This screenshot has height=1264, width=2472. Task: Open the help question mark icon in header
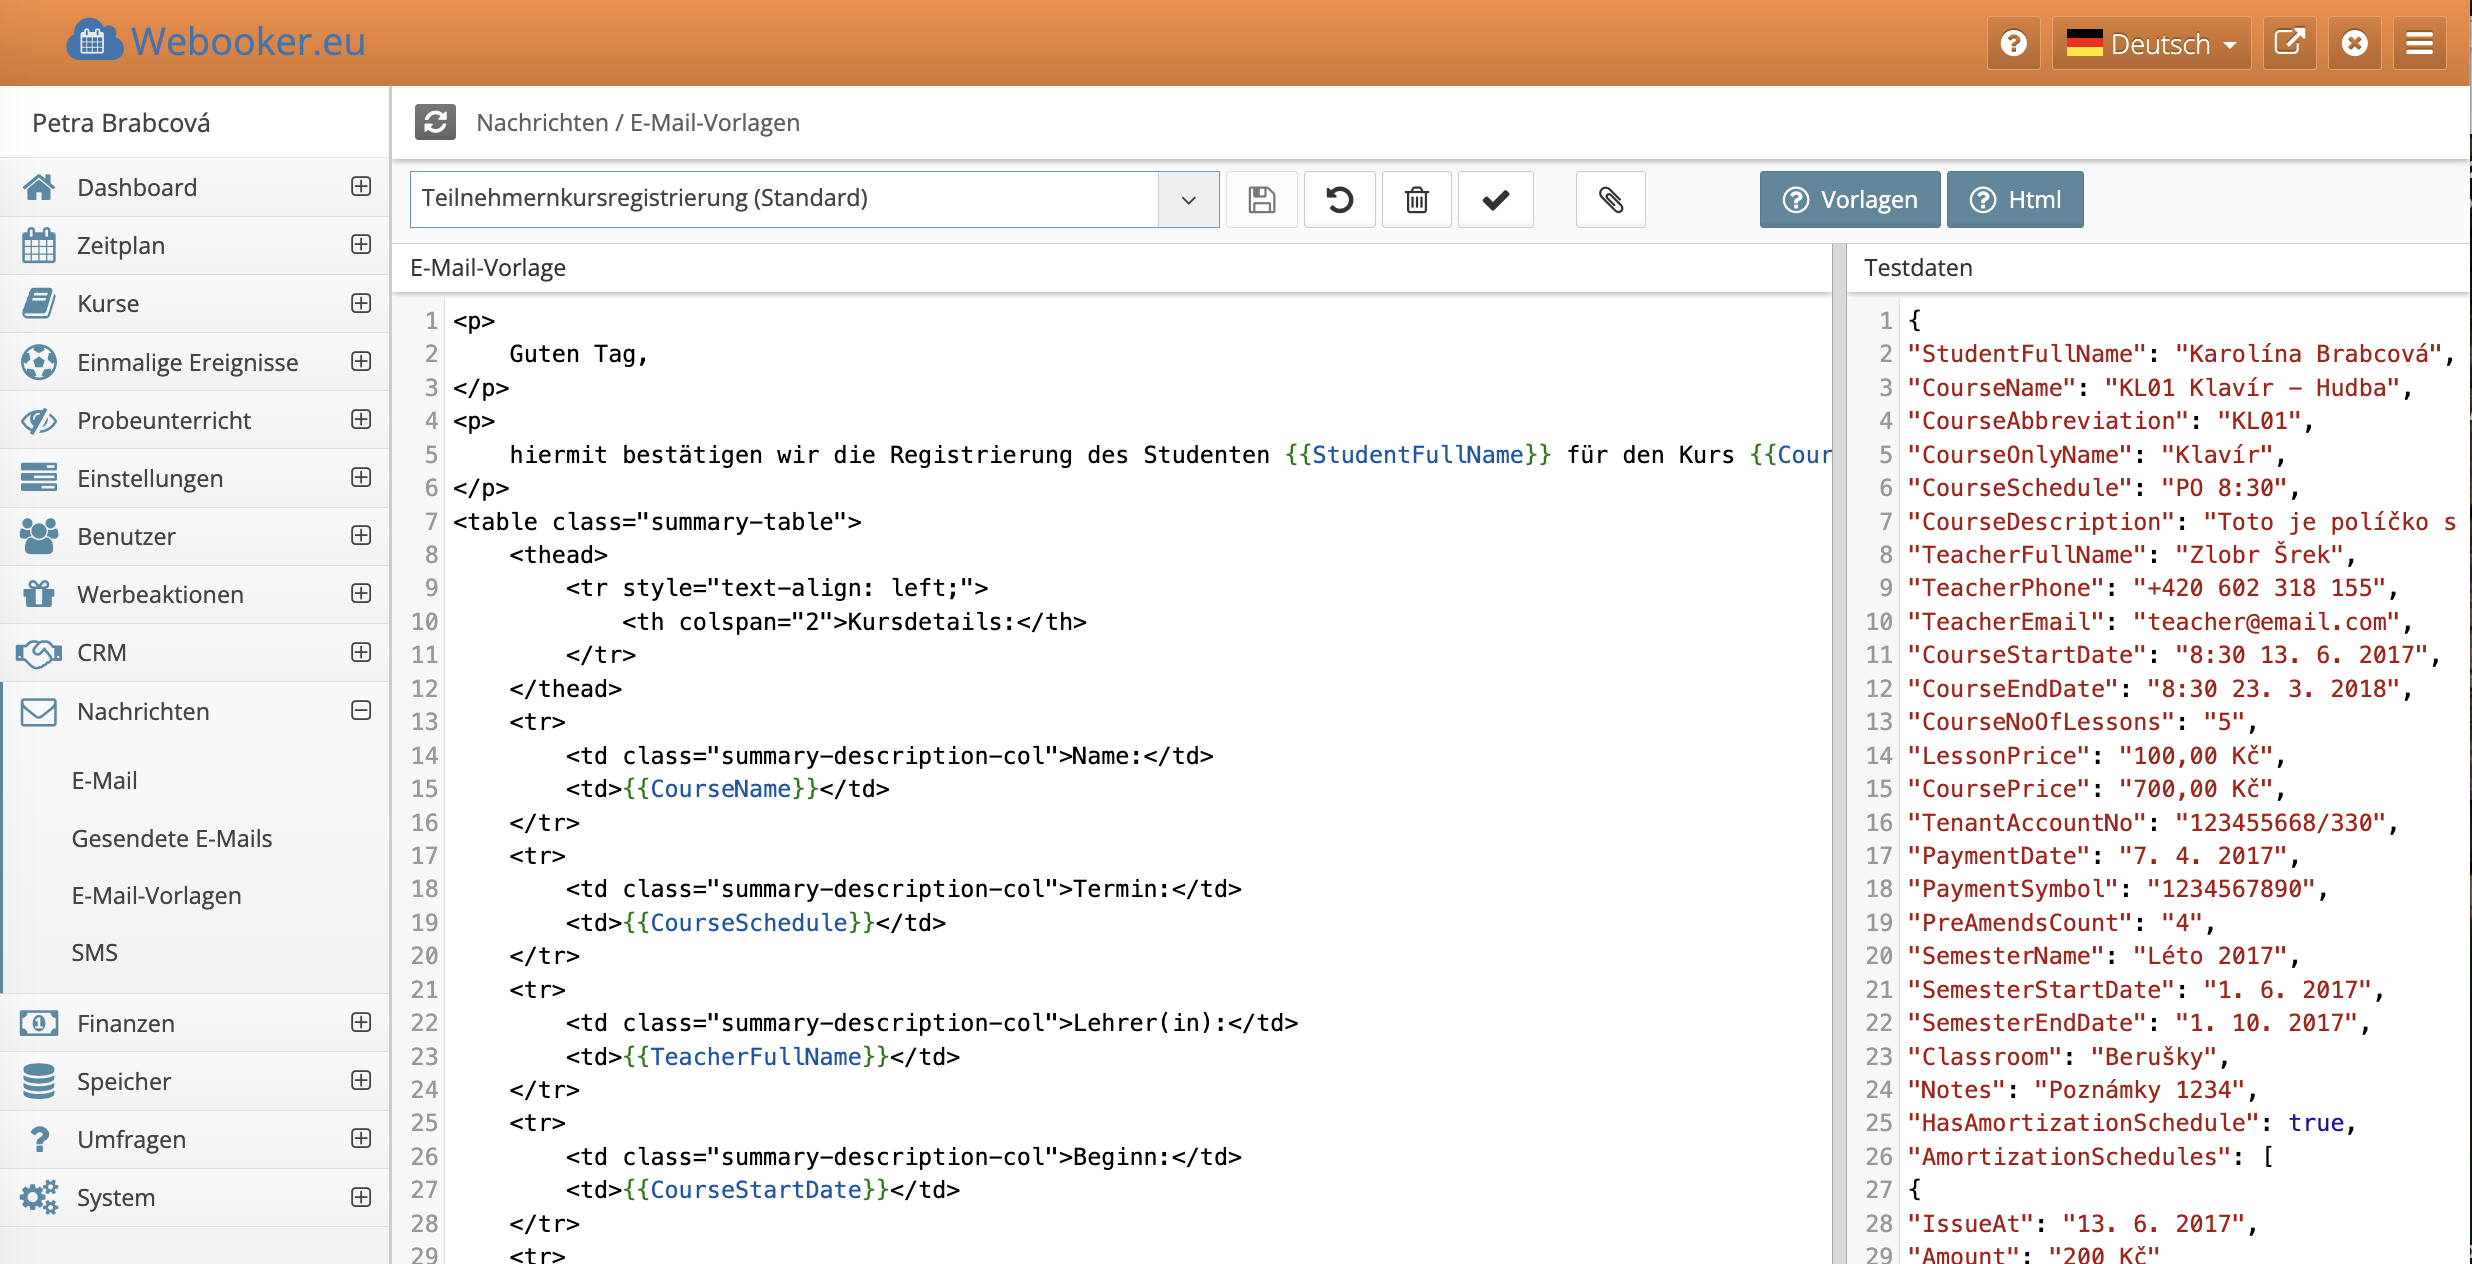coord(2013,43)
